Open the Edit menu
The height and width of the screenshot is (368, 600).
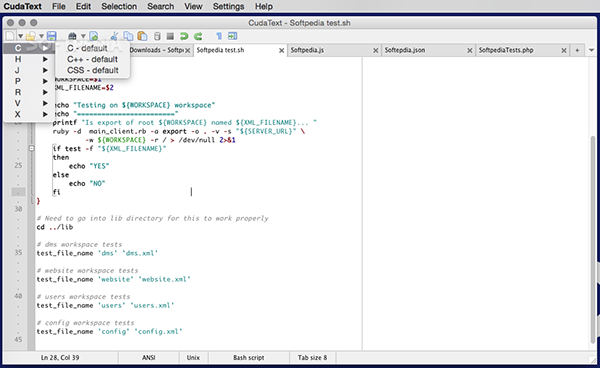pyautogui.click(x=83, y=7)
